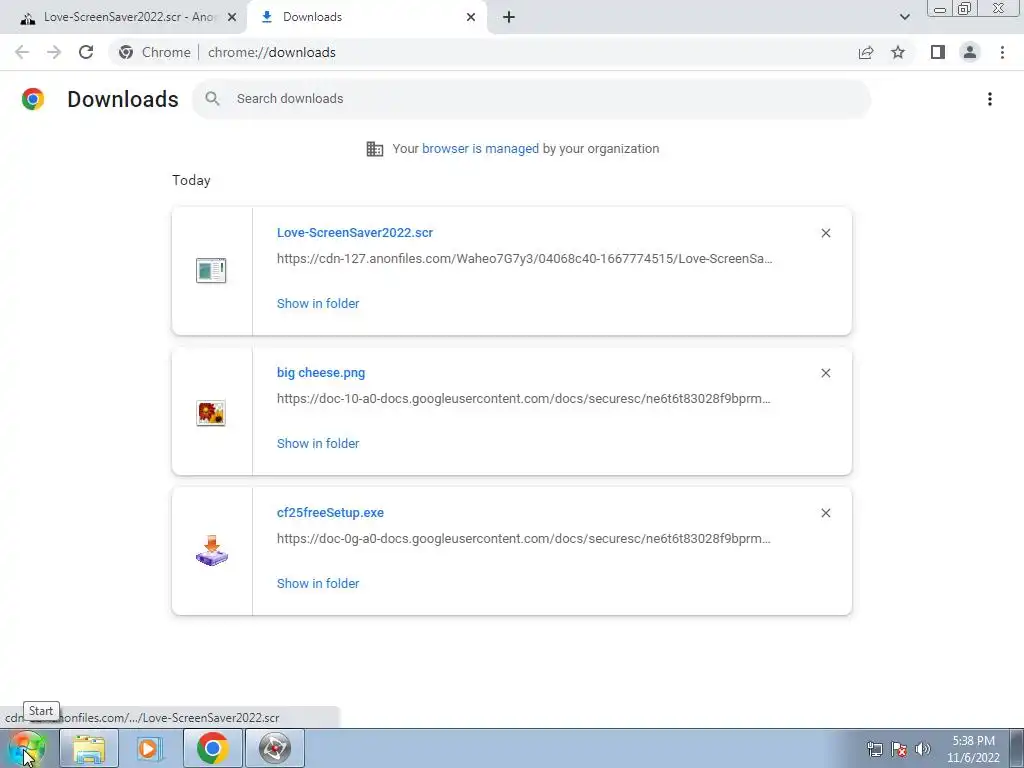Click the search magnifier icon in Downloads

click(x=212, y=99)
